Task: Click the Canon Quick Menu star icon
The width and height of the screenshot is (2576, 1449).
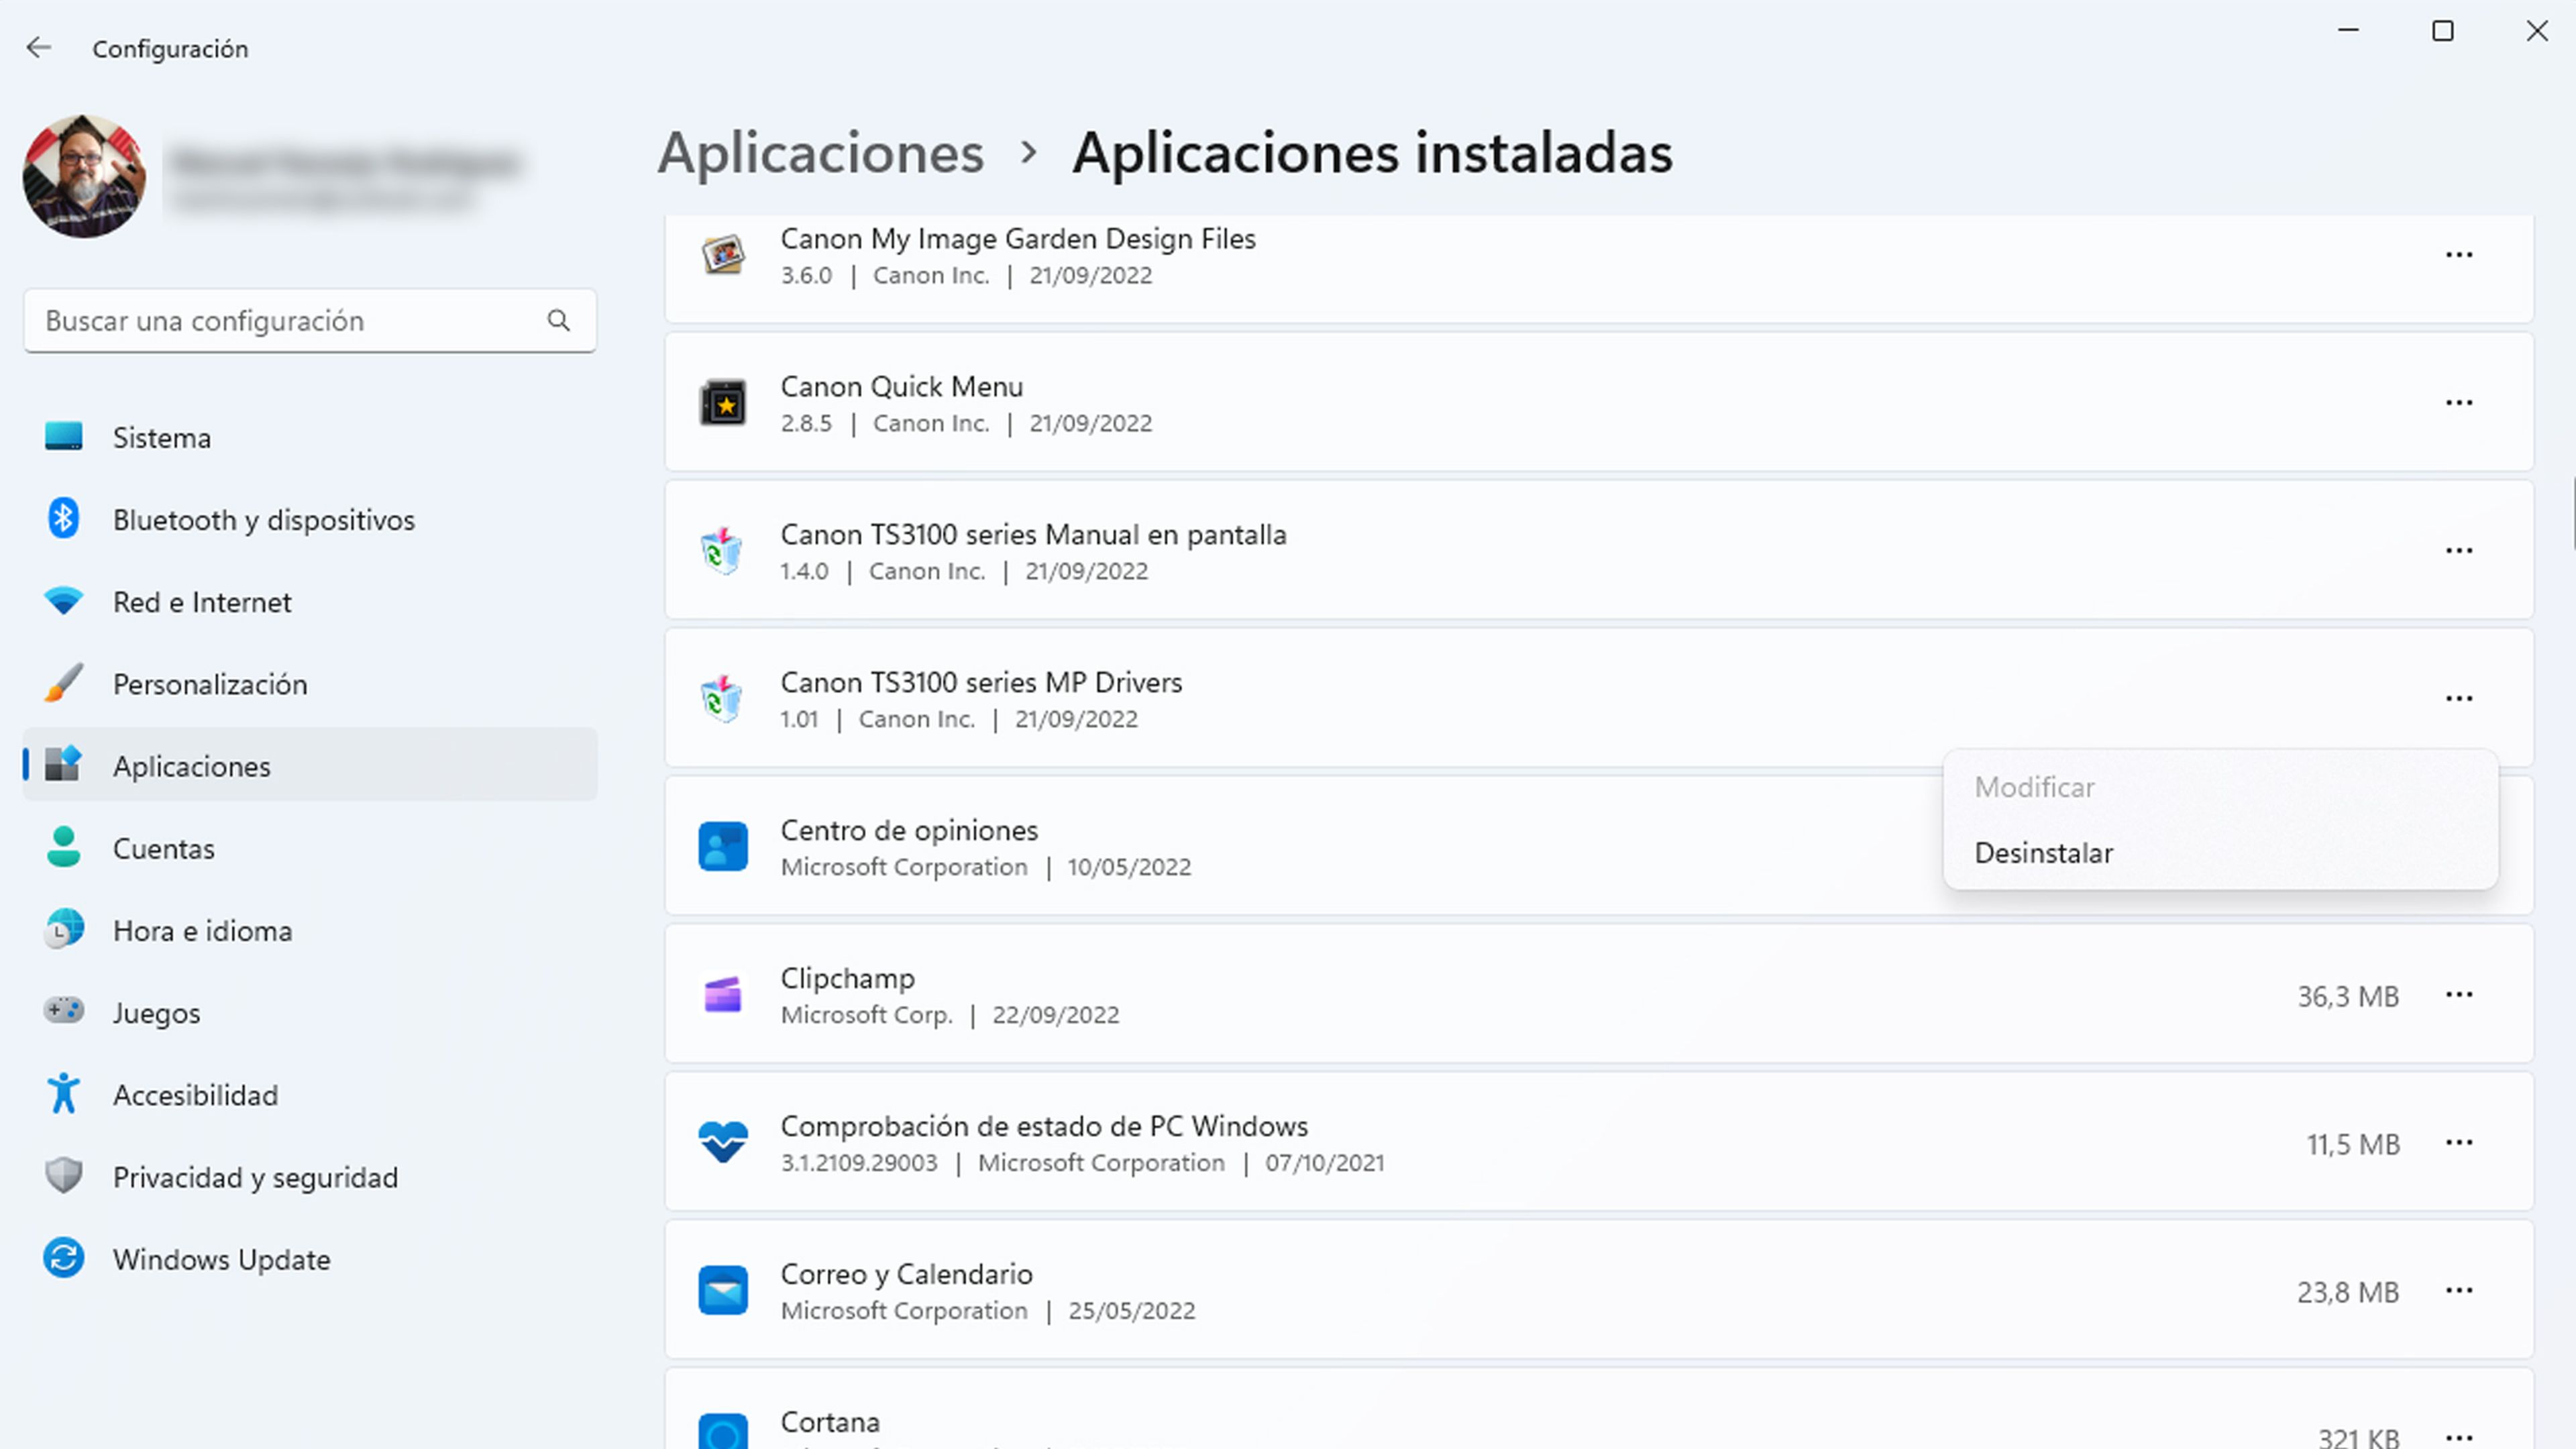Action: click(x=723, y=403)
